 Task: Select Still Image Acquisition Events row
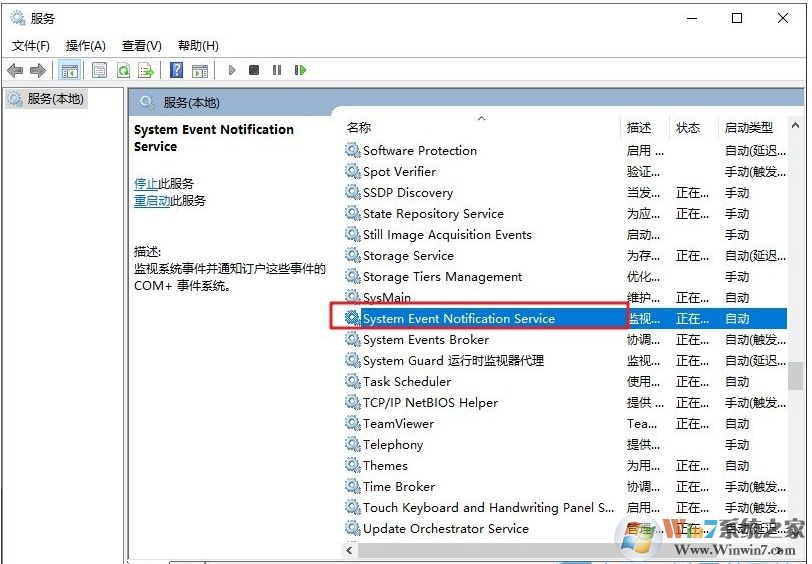[x=566, y=235]
